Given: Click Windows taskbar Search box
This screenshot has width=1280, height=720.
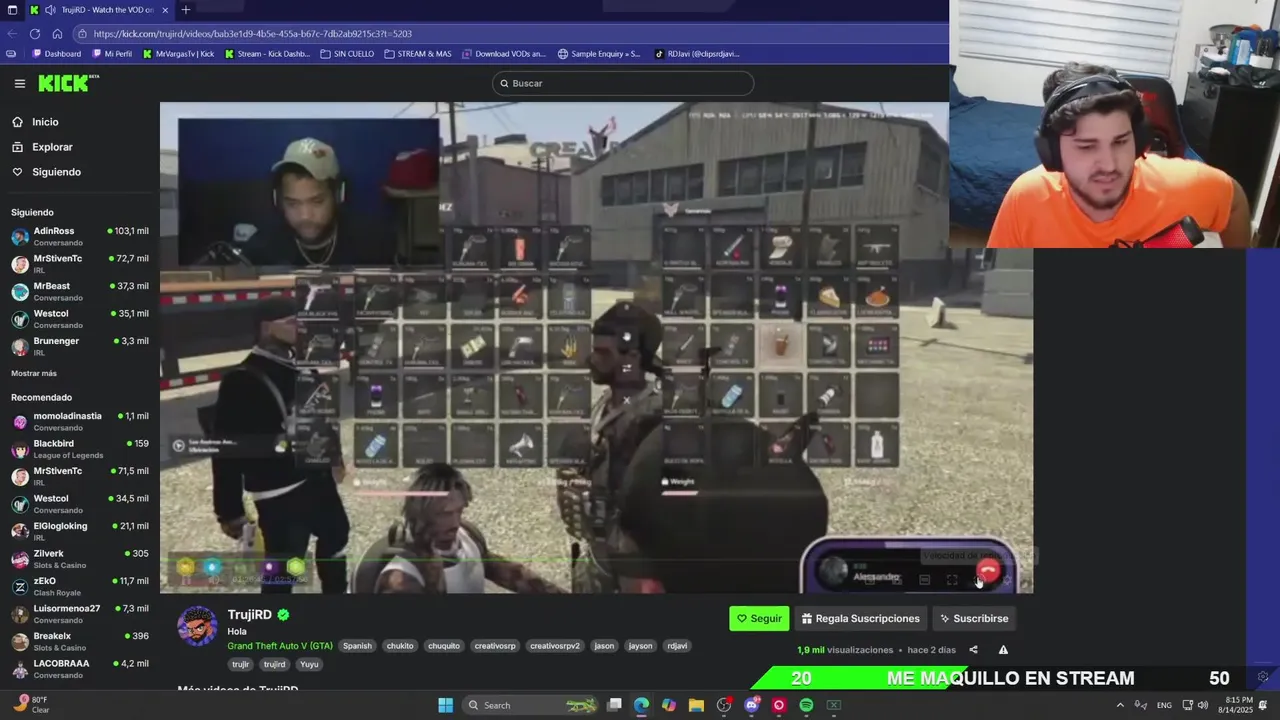Looking at the screenshot, I should [x=532, y=705].
